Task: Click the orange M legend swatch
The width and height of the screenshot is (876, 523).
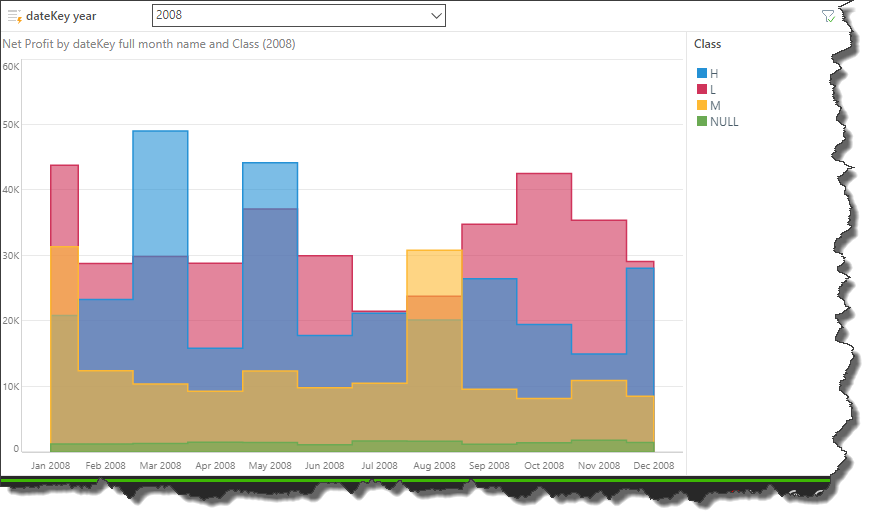Action: (x=702, y=106)
